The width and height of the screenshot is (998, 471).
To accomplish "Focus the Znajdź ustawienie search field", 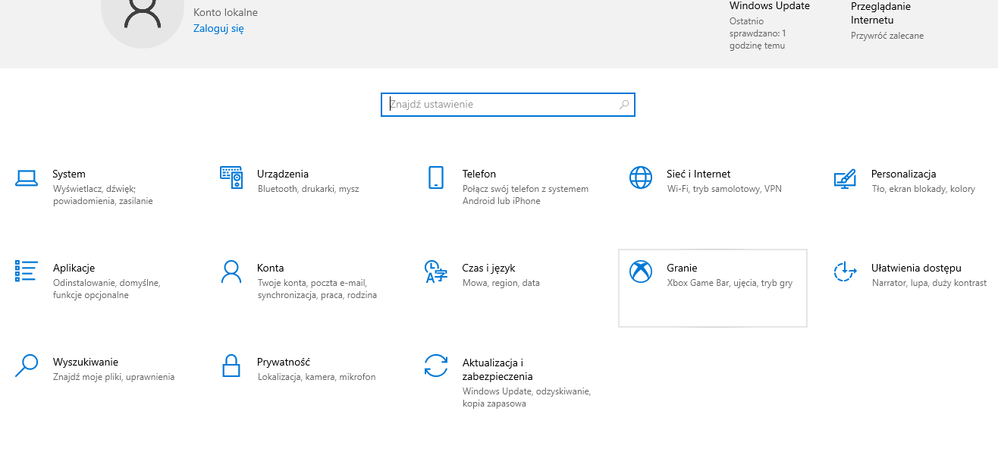I will (x=500, y=104).
